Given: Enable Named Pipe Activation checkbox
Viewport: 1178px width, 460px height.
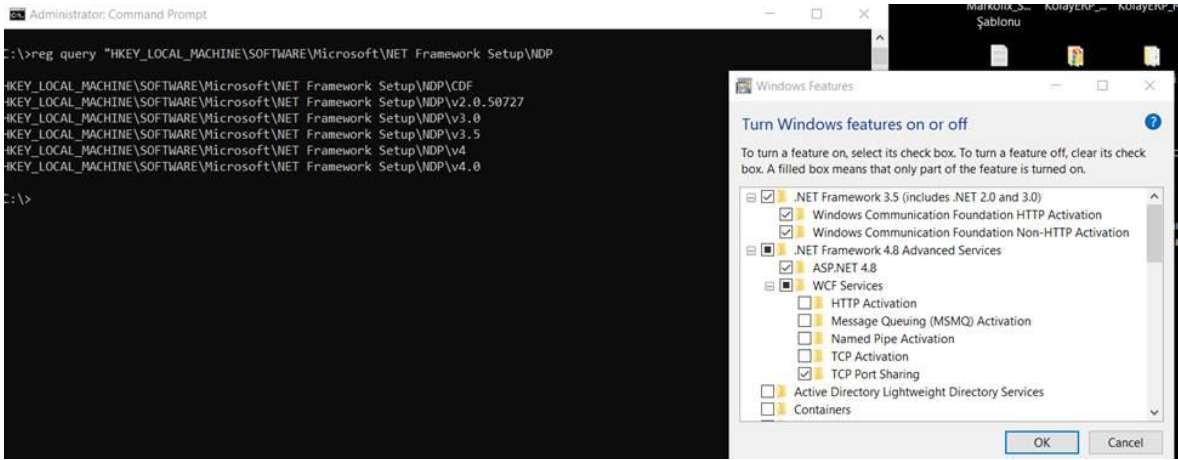Looking at the screenshot, I should point(805,339).
